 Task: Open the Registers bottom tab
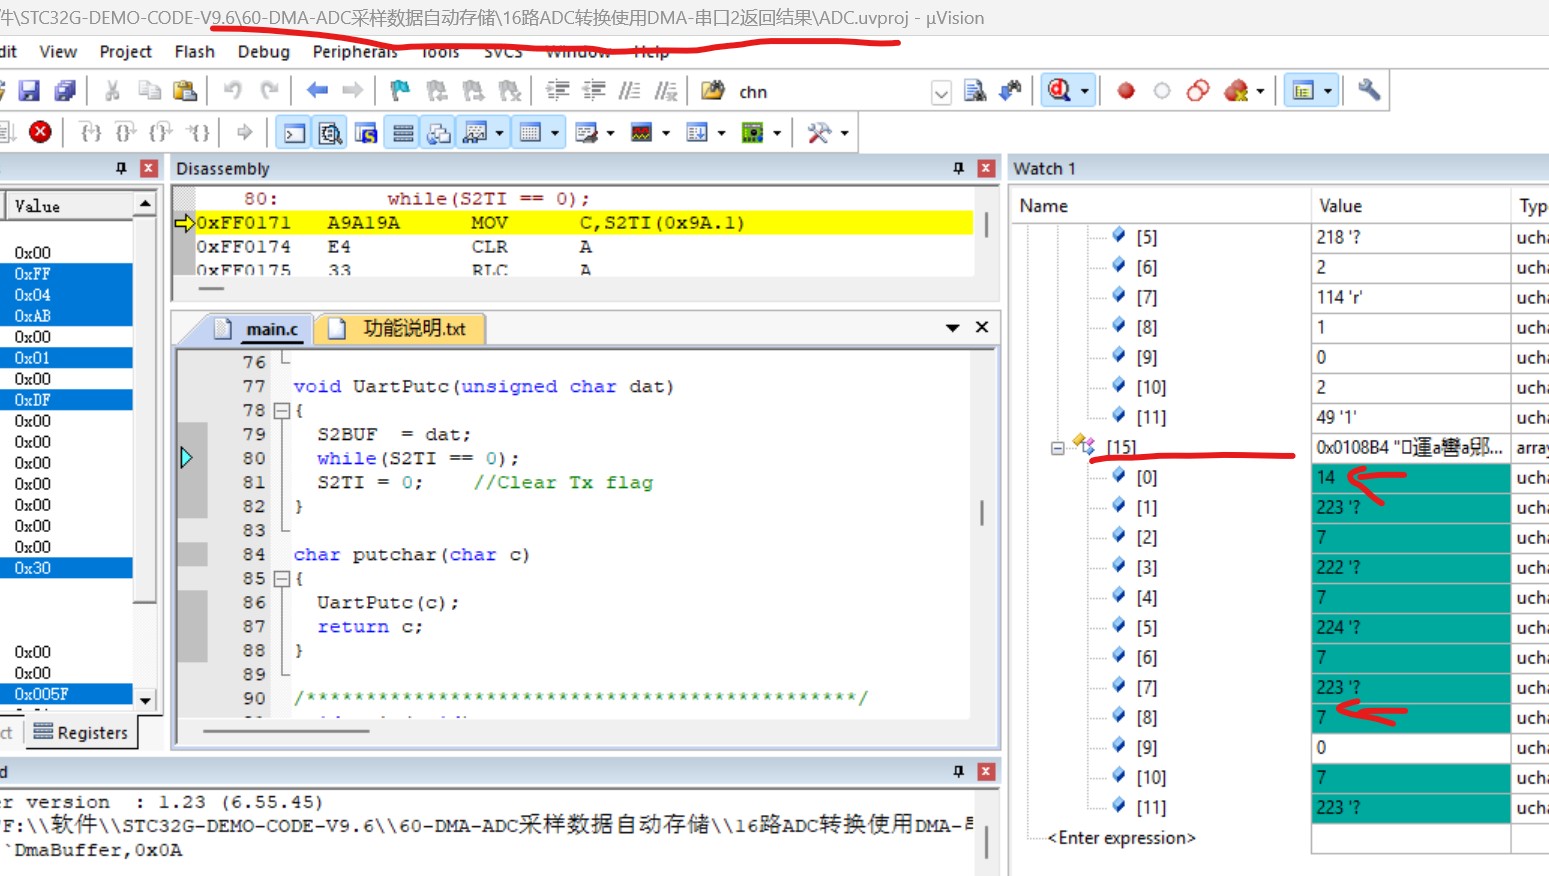coord(81,733)
